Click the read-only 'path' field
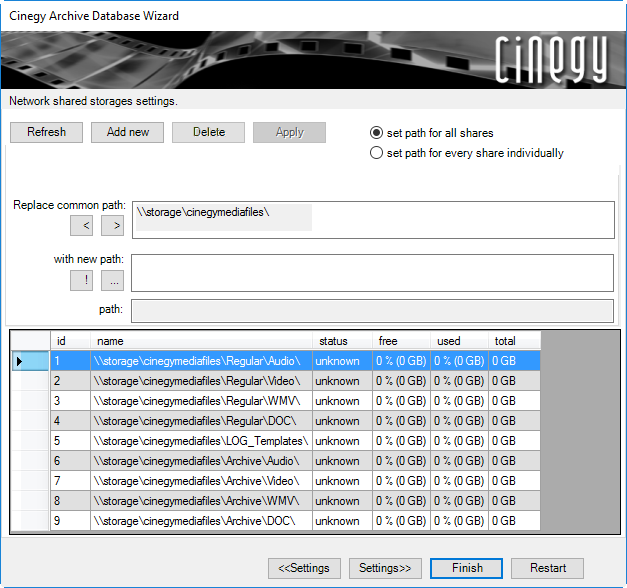This screenshot has height=588, width=627. point(372,311)
